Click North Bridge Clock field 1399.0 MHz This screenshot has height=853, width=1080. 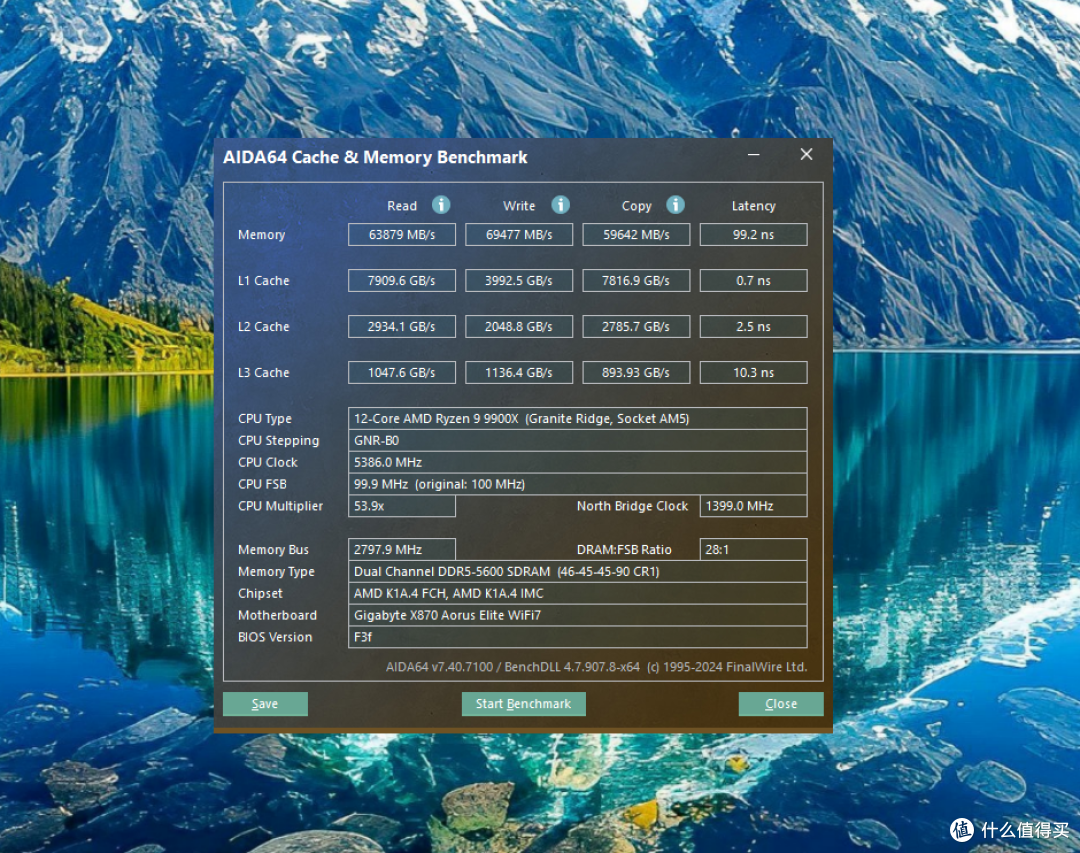pyautogui.click(x=754, y=506)
